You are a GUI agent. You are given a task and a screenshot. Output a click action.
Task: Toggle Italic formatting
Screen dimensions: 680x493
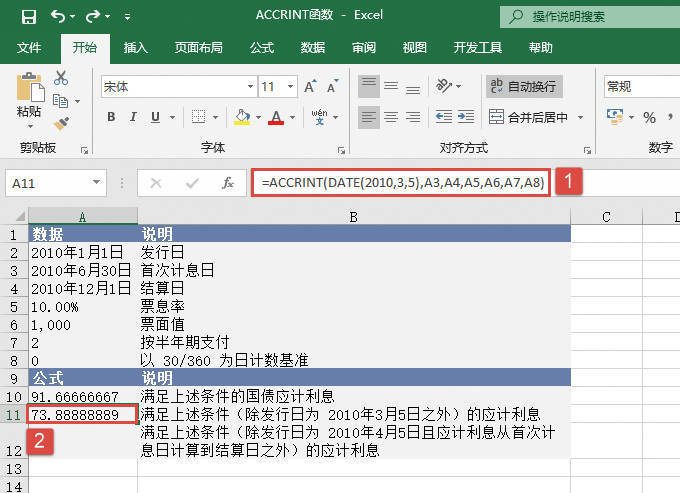(x=133, y=117)
